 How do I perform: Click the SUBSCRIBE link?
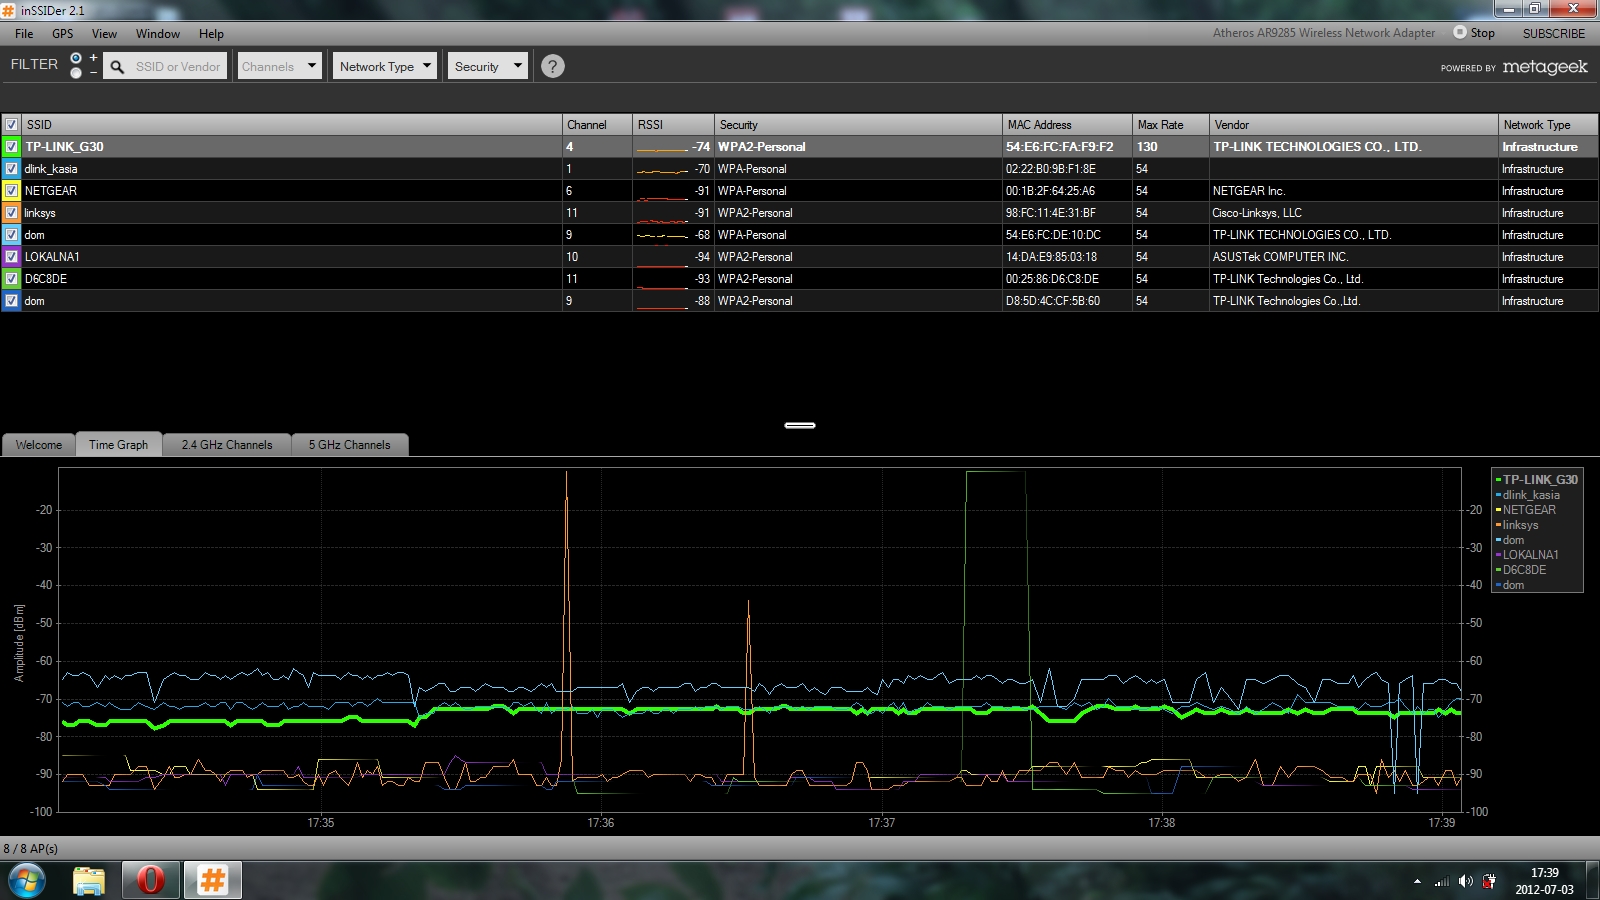click(x=1554, y=34)
